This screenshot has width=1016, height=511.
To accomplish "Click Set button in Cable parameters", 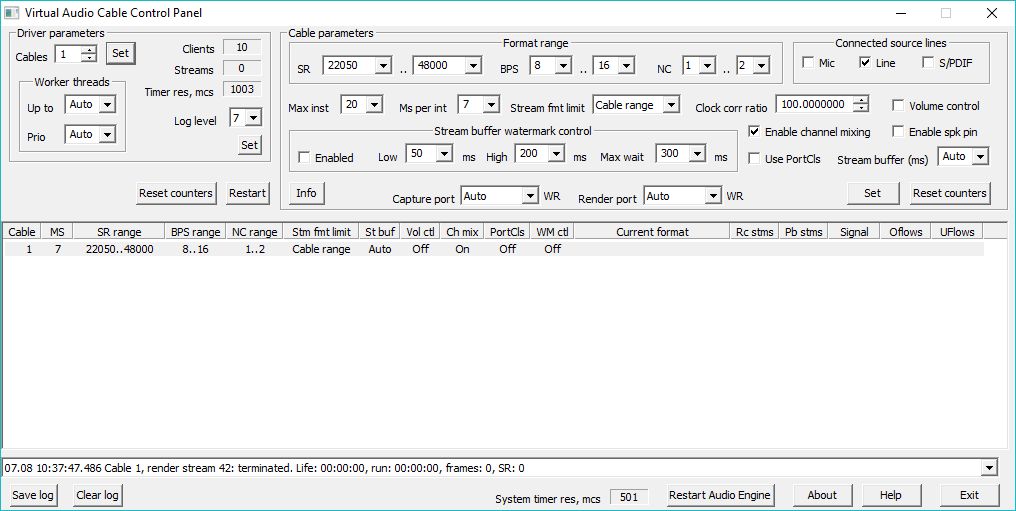I will (873, 193).
